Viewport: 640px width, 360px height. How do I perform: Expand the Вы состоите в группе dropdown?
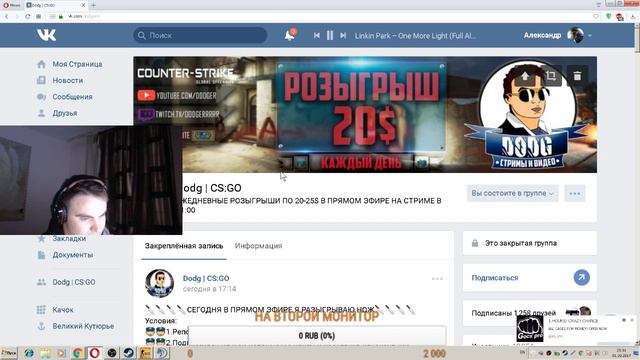pos(513,193)
